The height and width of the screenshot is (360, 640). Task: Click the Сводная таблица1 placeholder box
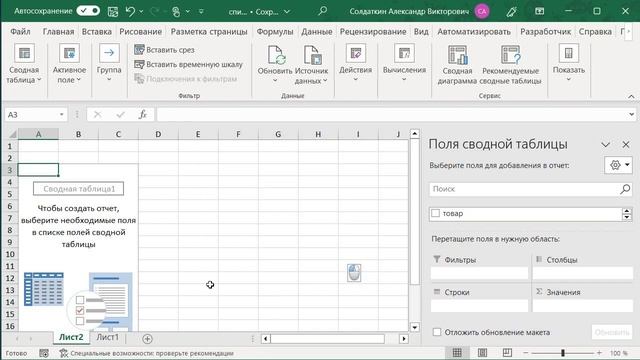click(78, 189)
